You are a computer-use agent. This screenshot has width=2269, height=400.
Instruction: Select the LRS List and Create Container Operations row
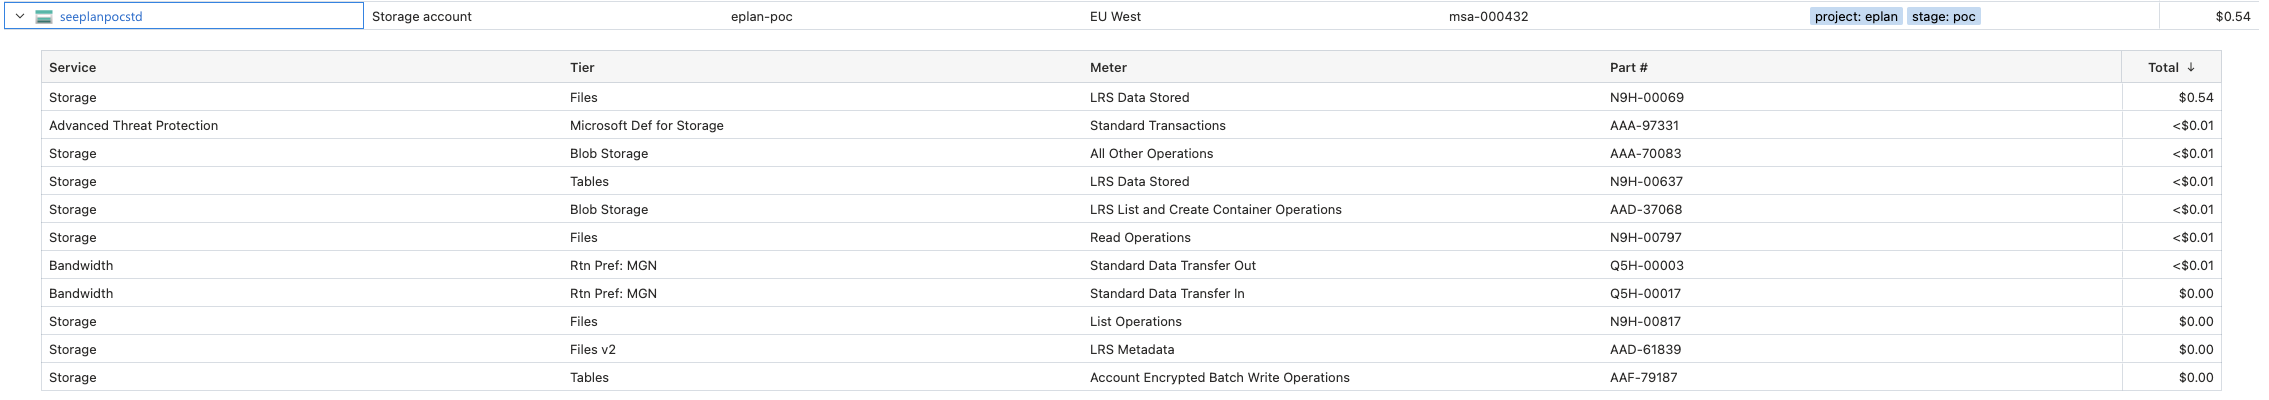click(x=1215, y=209)
